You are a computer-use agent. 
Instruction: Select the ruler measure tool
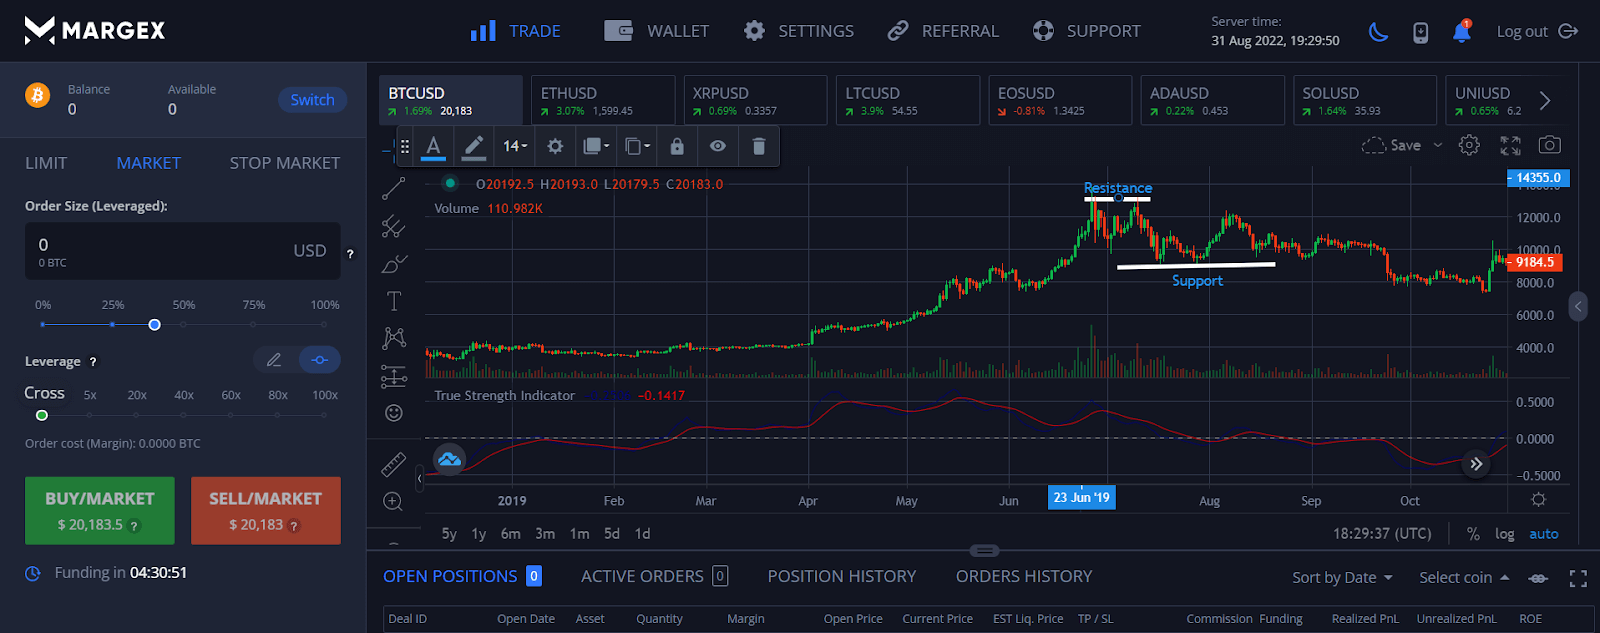pyautogui.click(x=394, y=464)
